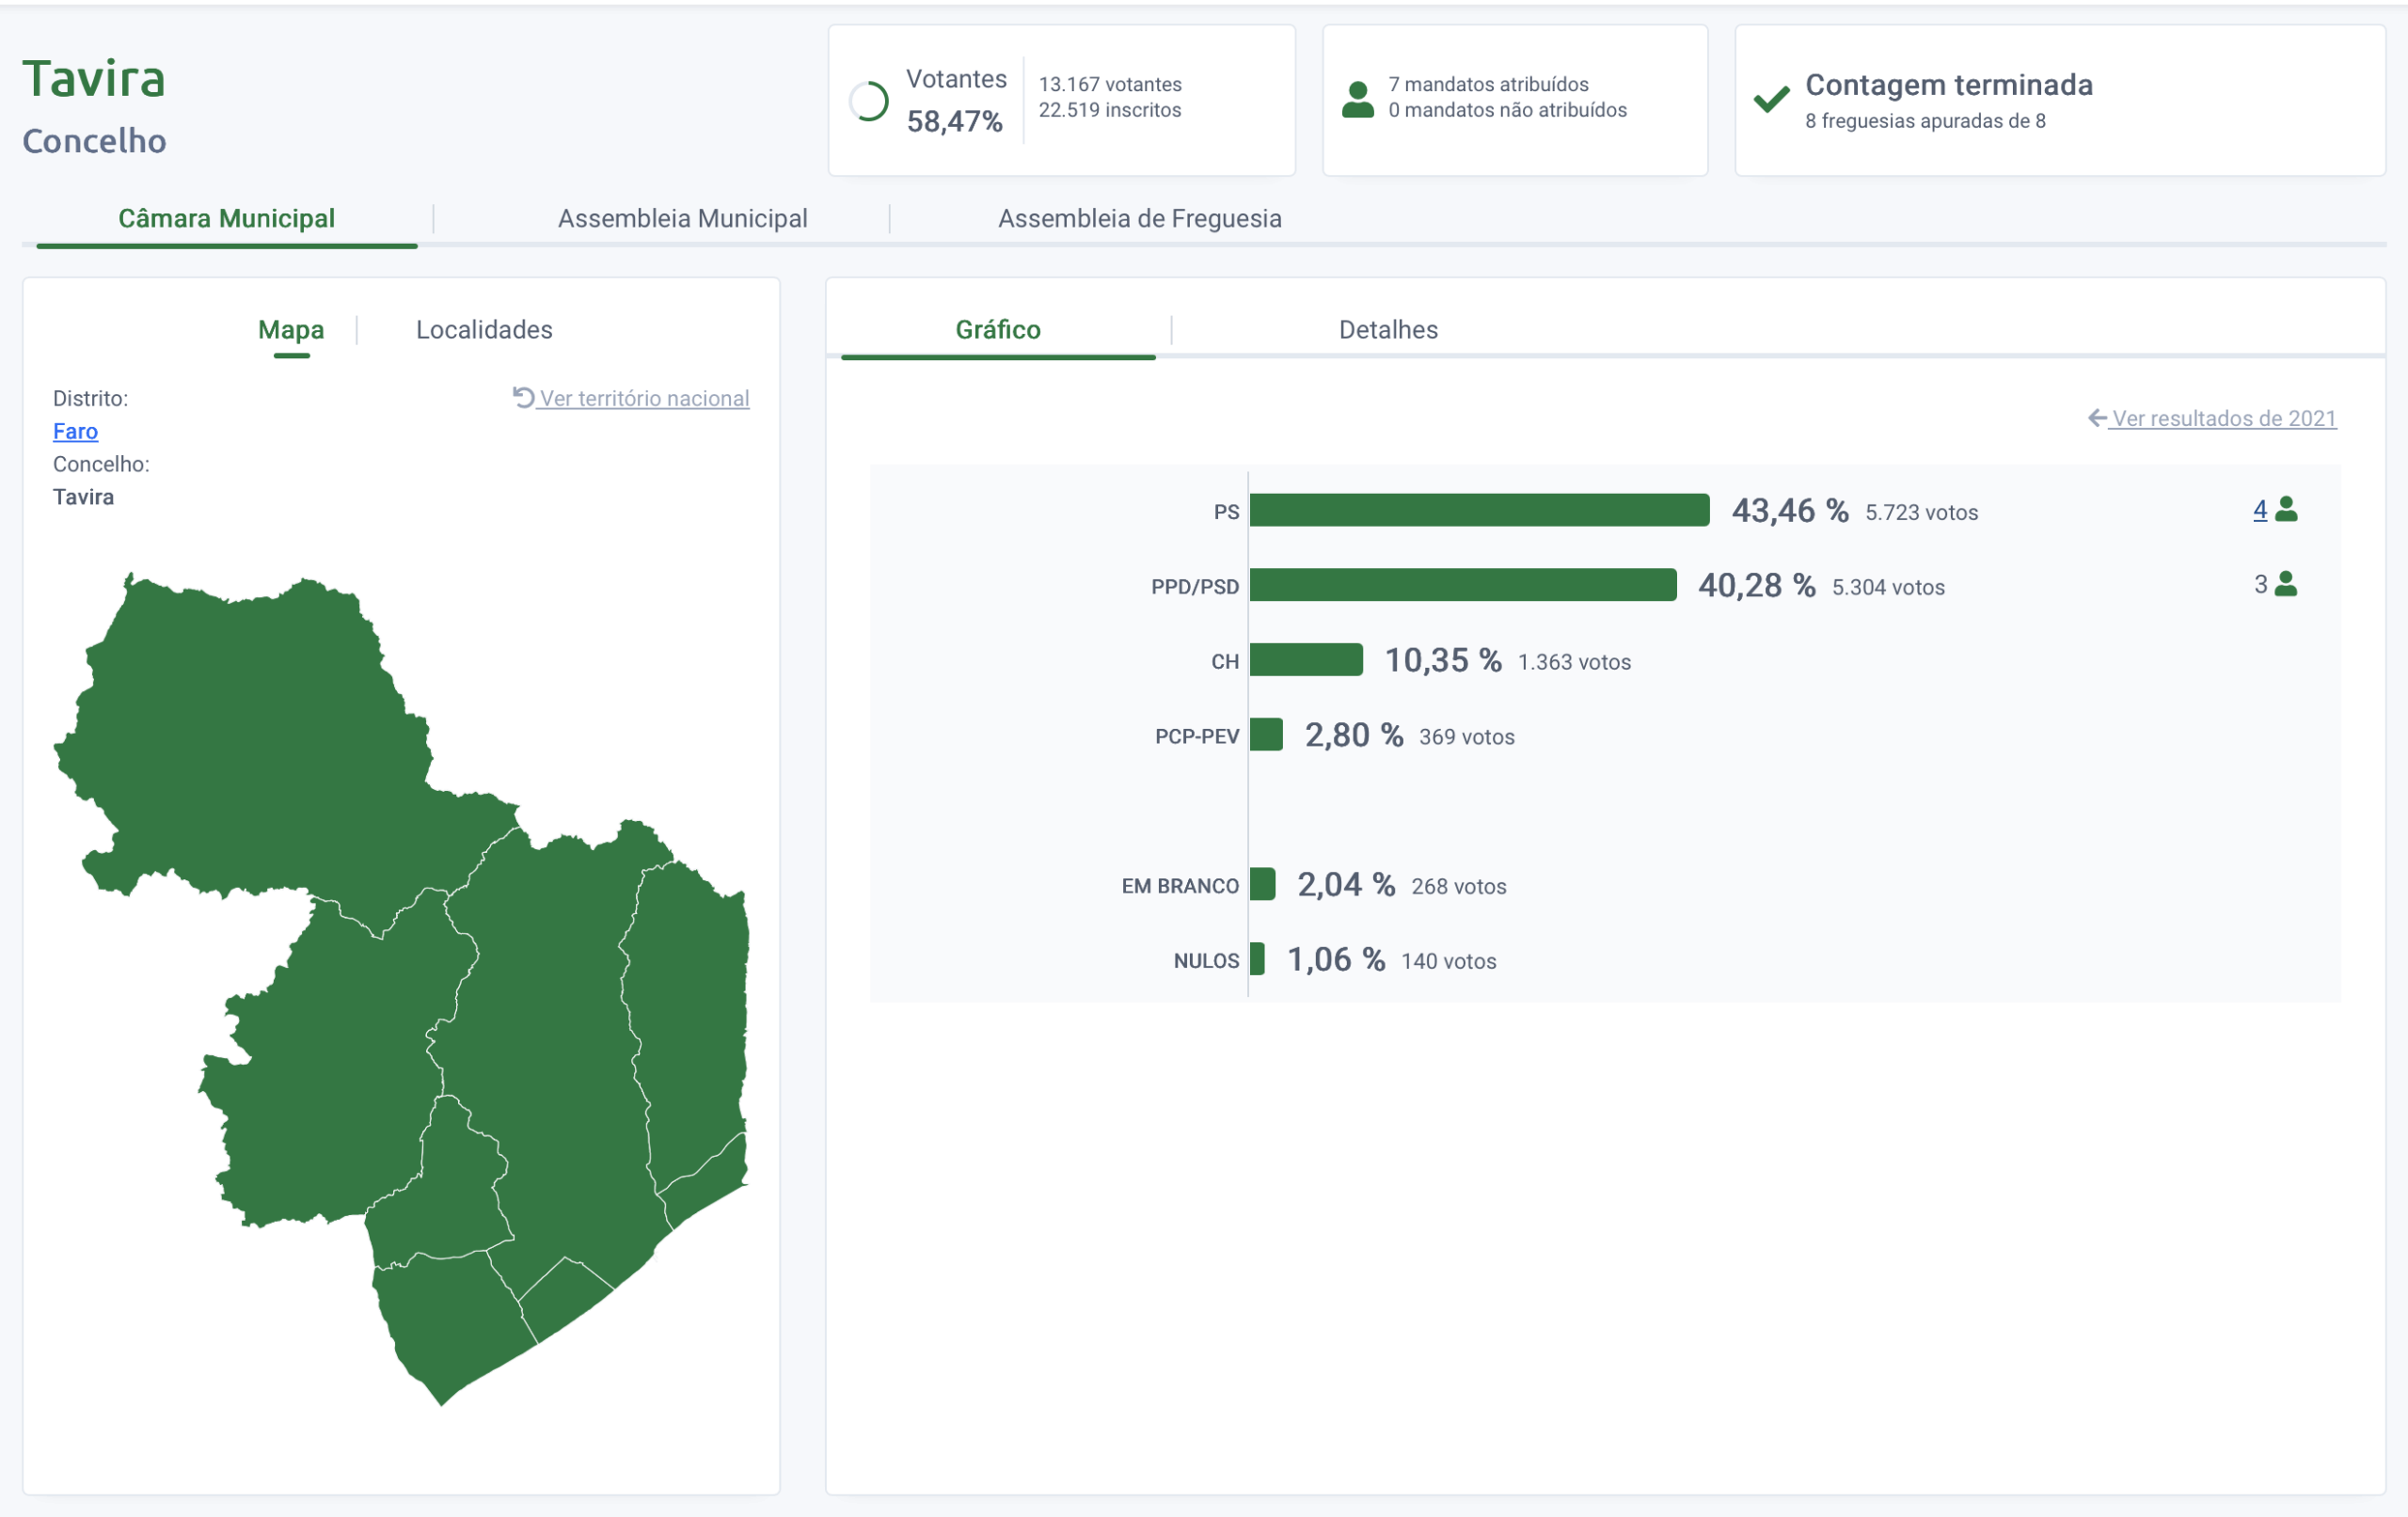The width and height of the screenshot is (2408, 1517).
Task: Click the left arrow beside Ver resultados de 2021
Action: point(2097,418)
